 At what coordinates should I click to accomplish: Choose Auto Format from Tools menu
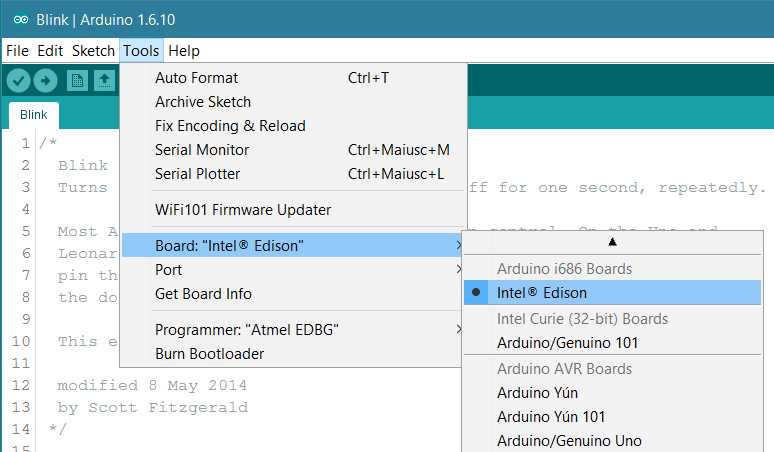click(196, 78)
